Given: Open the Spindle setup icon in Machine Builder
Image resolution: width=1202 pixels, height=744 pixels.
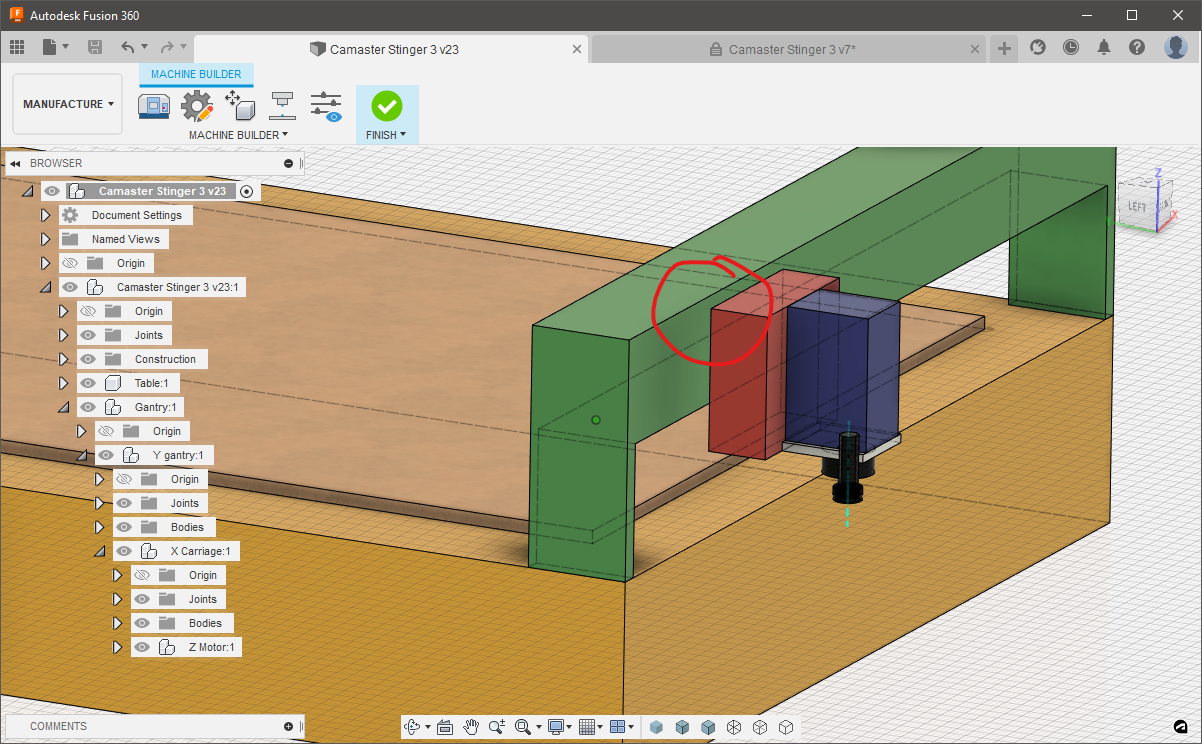Looking at the screenshot, I should tap(282, 105).
